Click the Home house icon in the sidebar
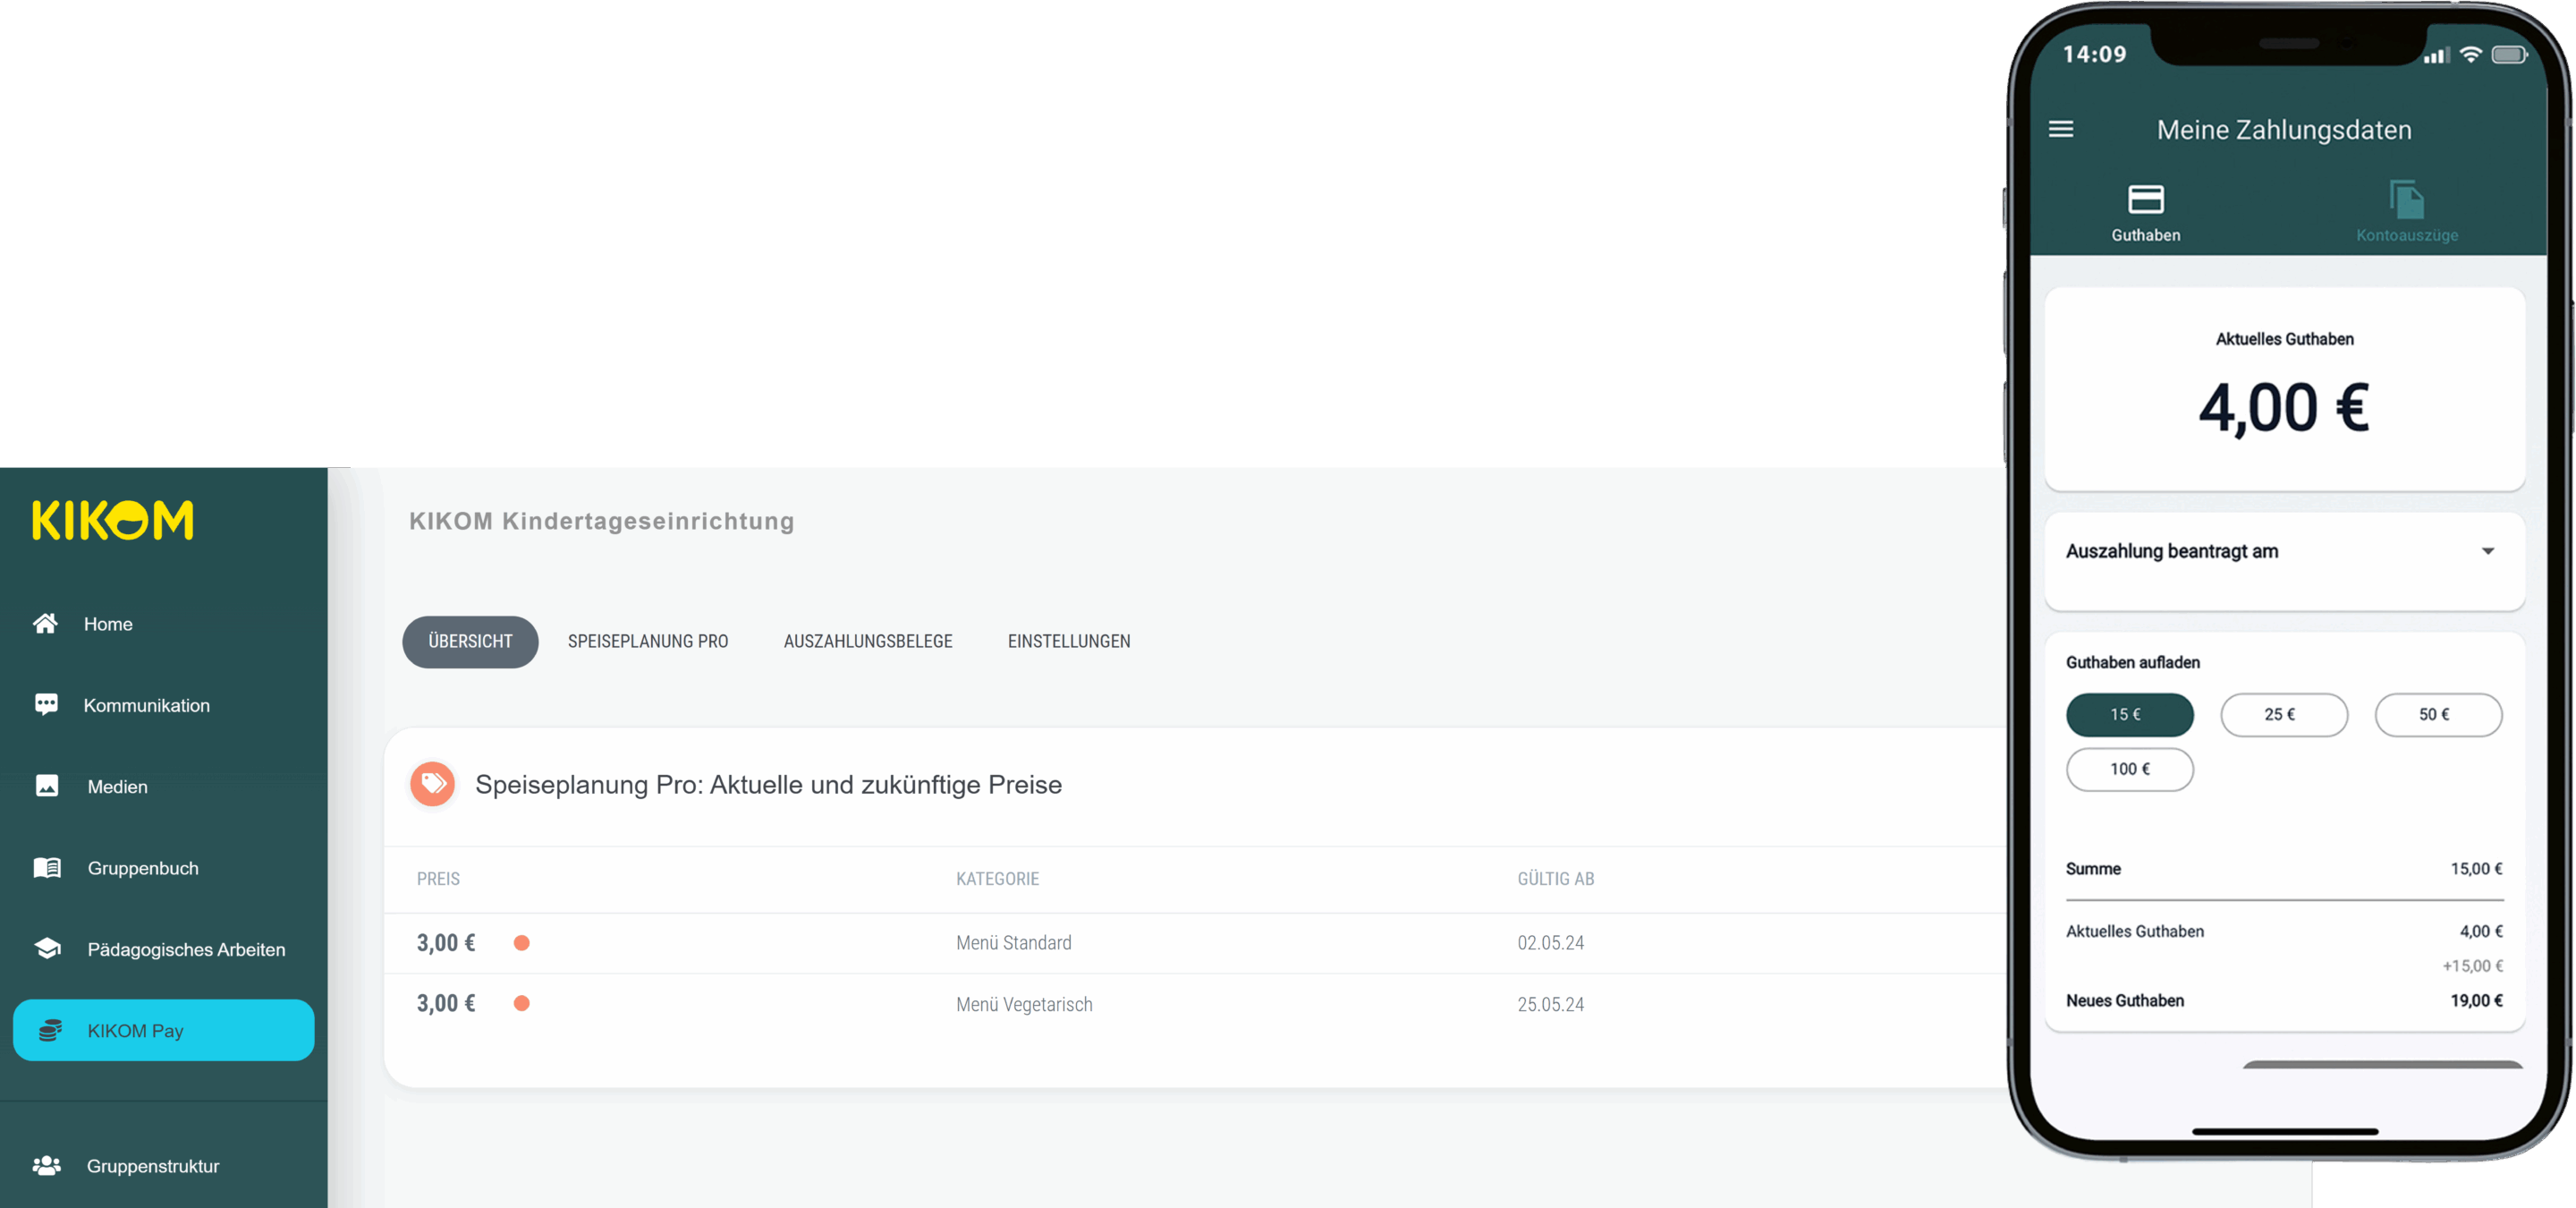The image size is (2576, 1208). tap(45, 623)
